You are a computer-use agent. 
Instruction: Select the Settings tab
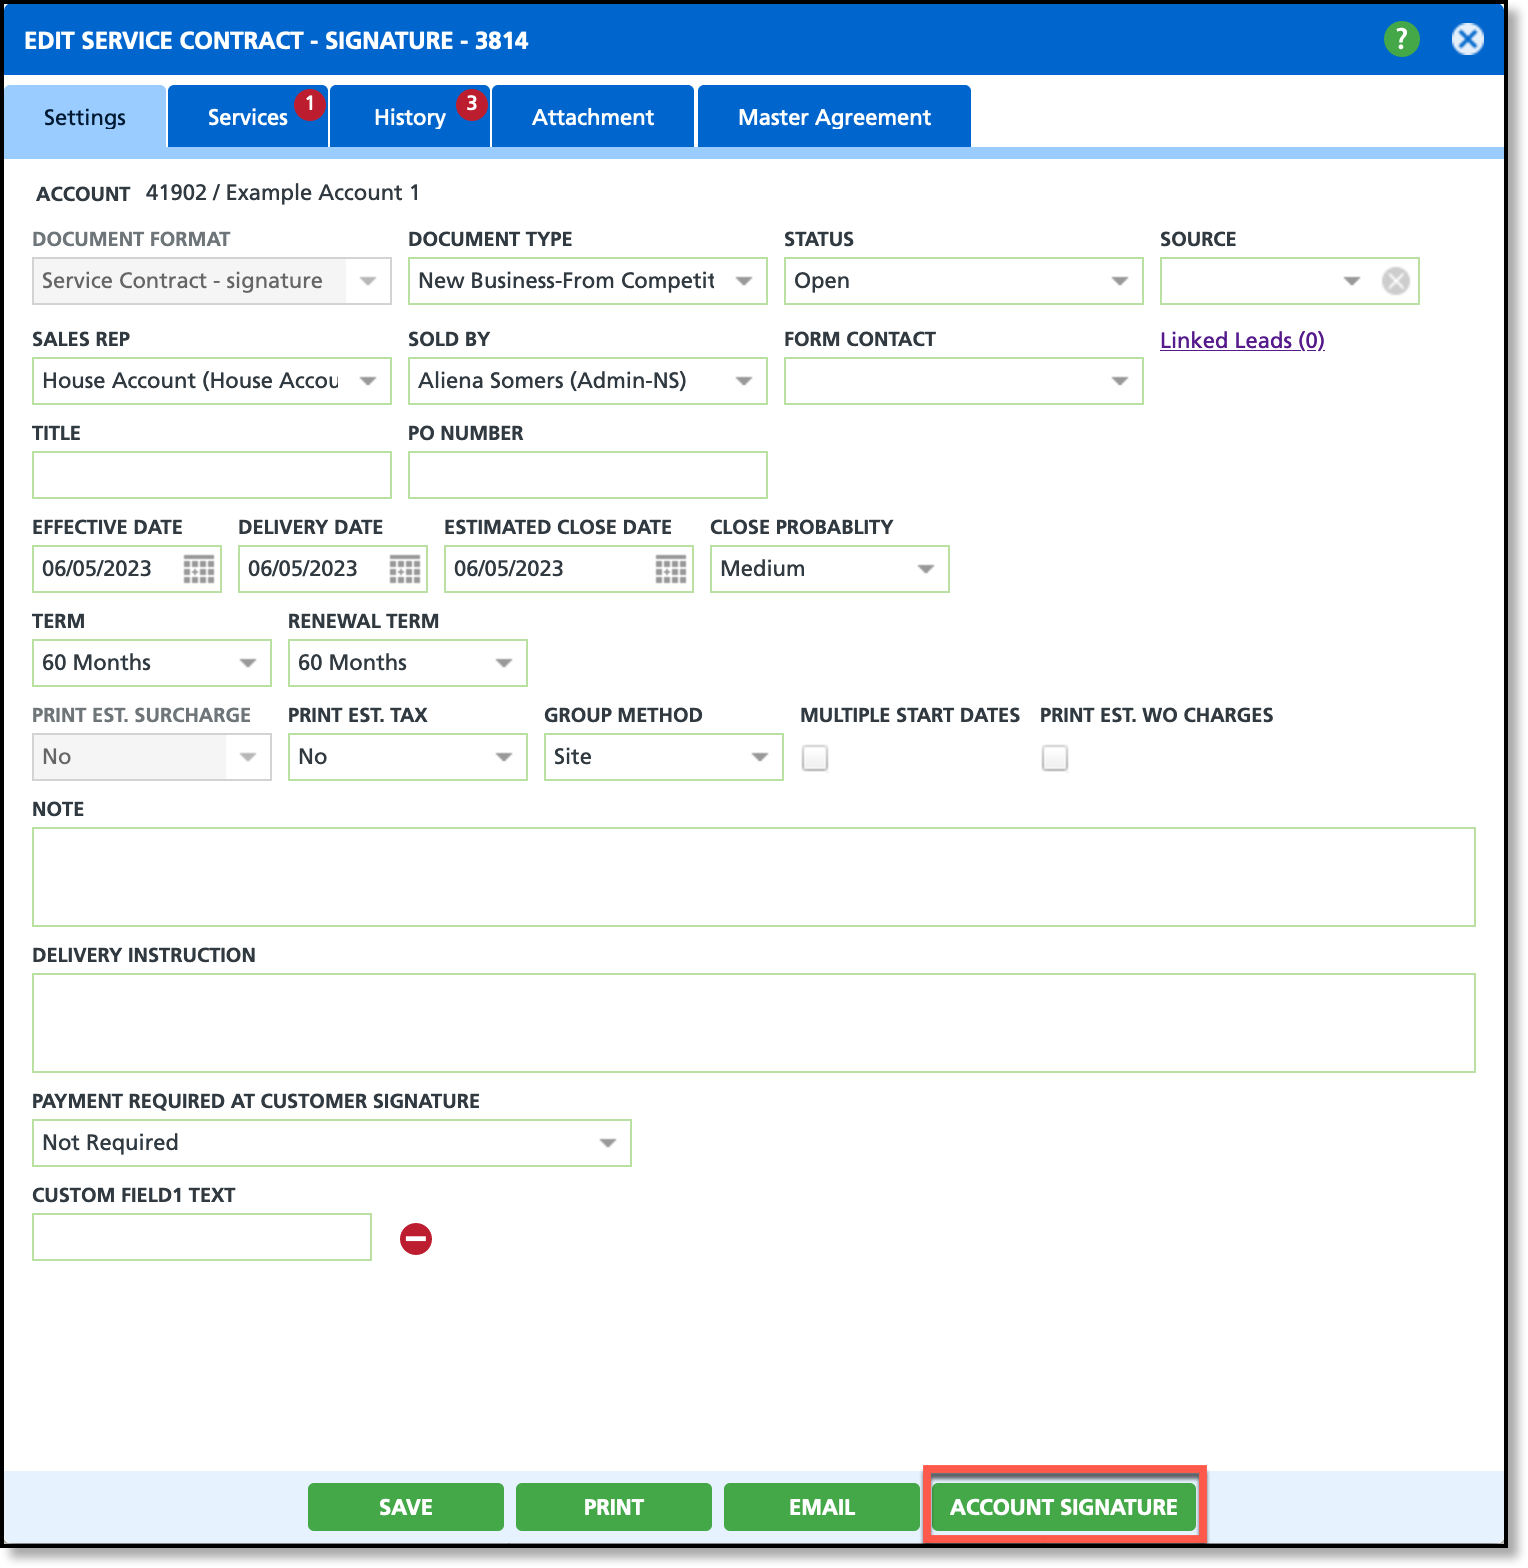tap(85, 117)
